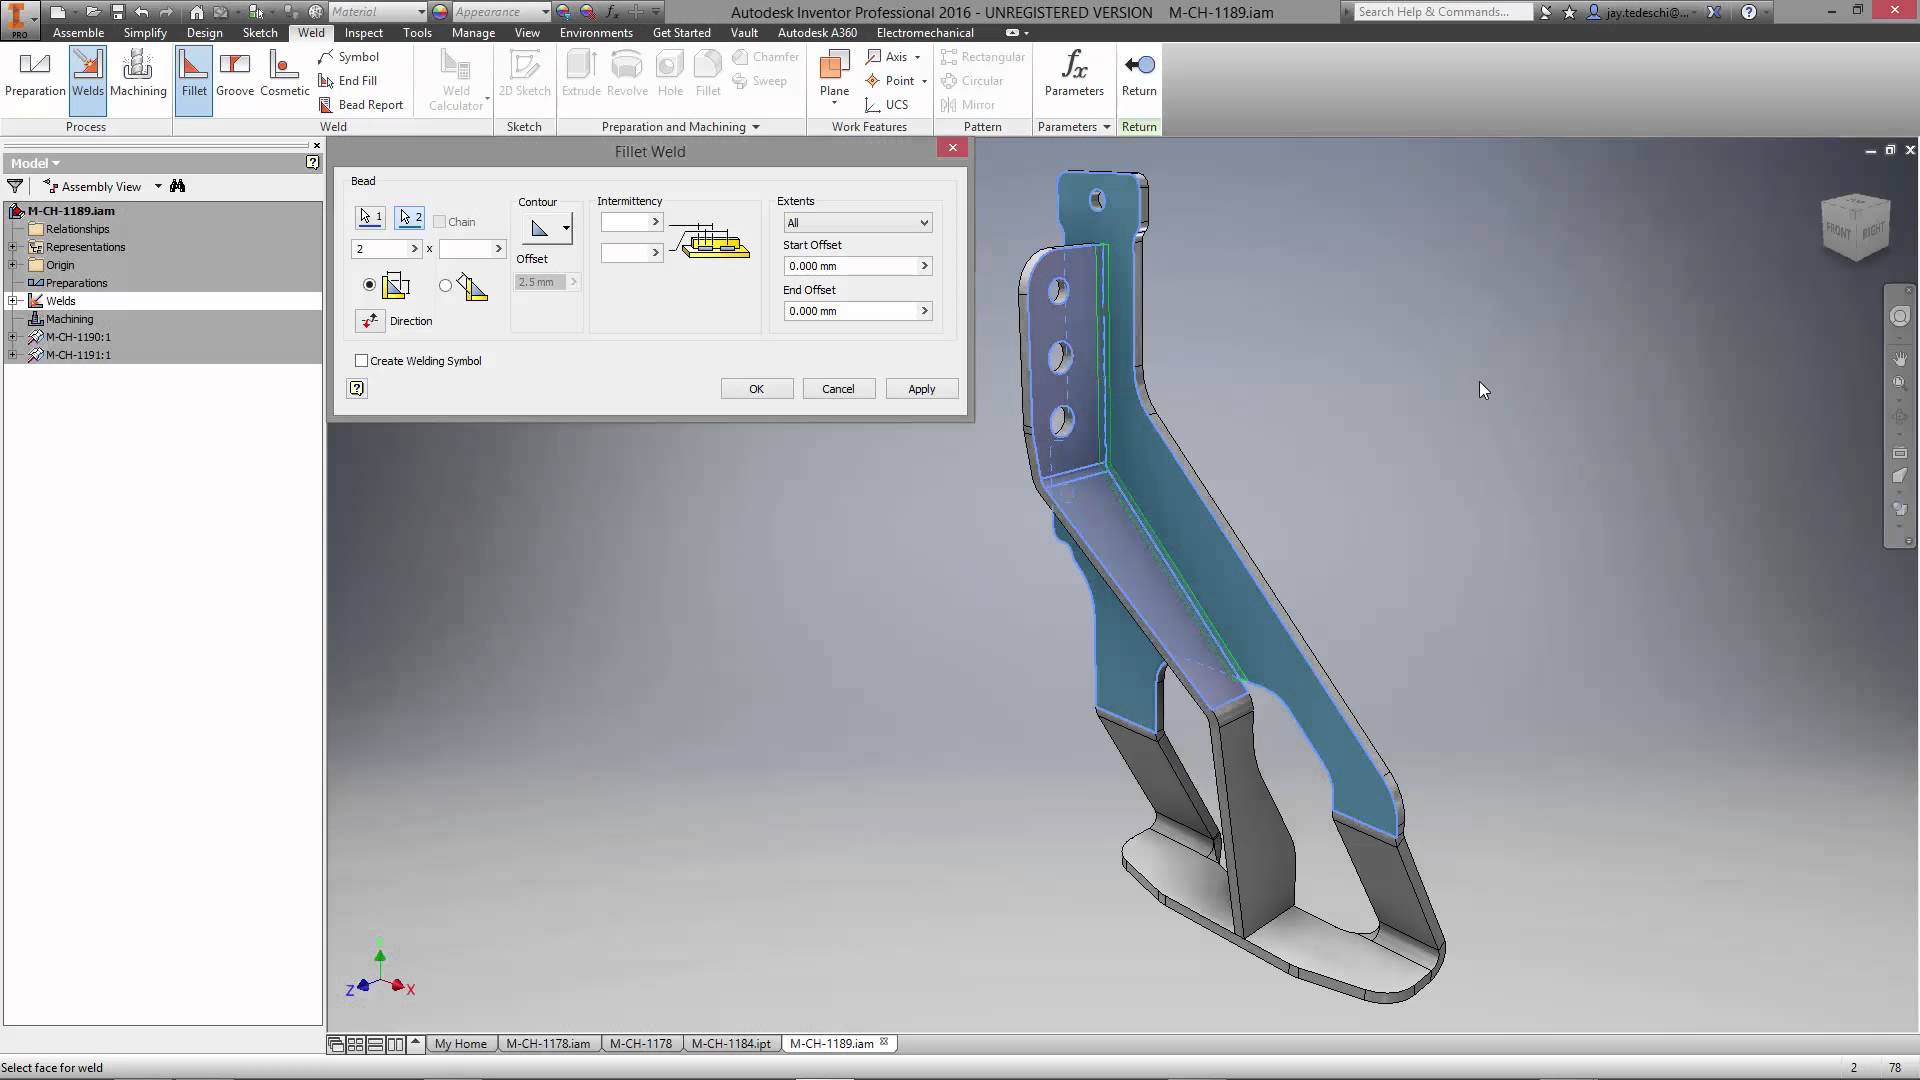Apply the fillet weld settings

(x=921, y=388)
